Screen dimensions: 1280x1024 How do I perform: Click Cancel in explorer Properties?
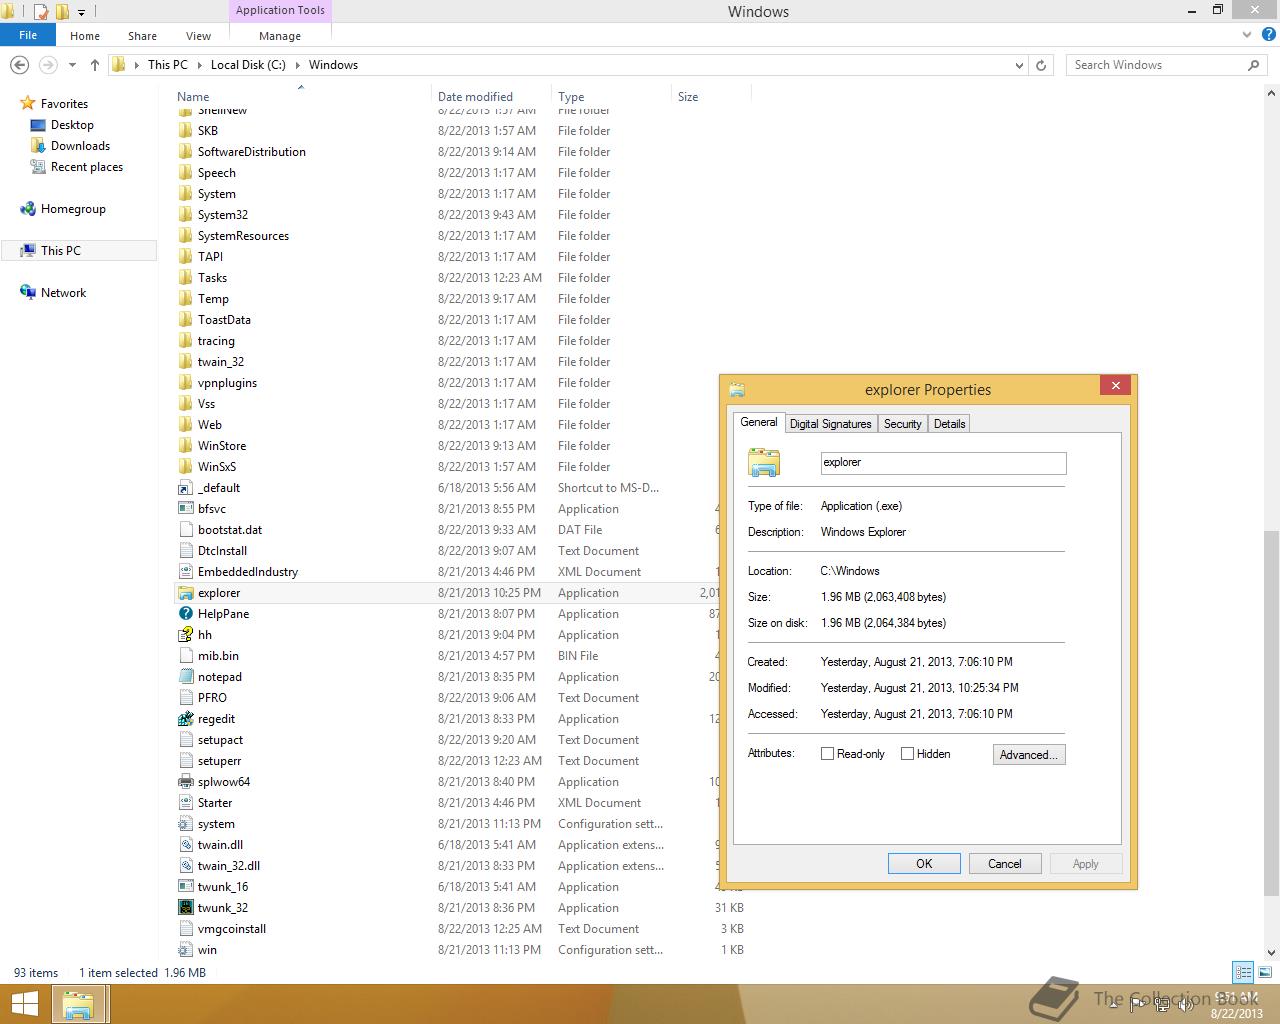[1005, 864]
